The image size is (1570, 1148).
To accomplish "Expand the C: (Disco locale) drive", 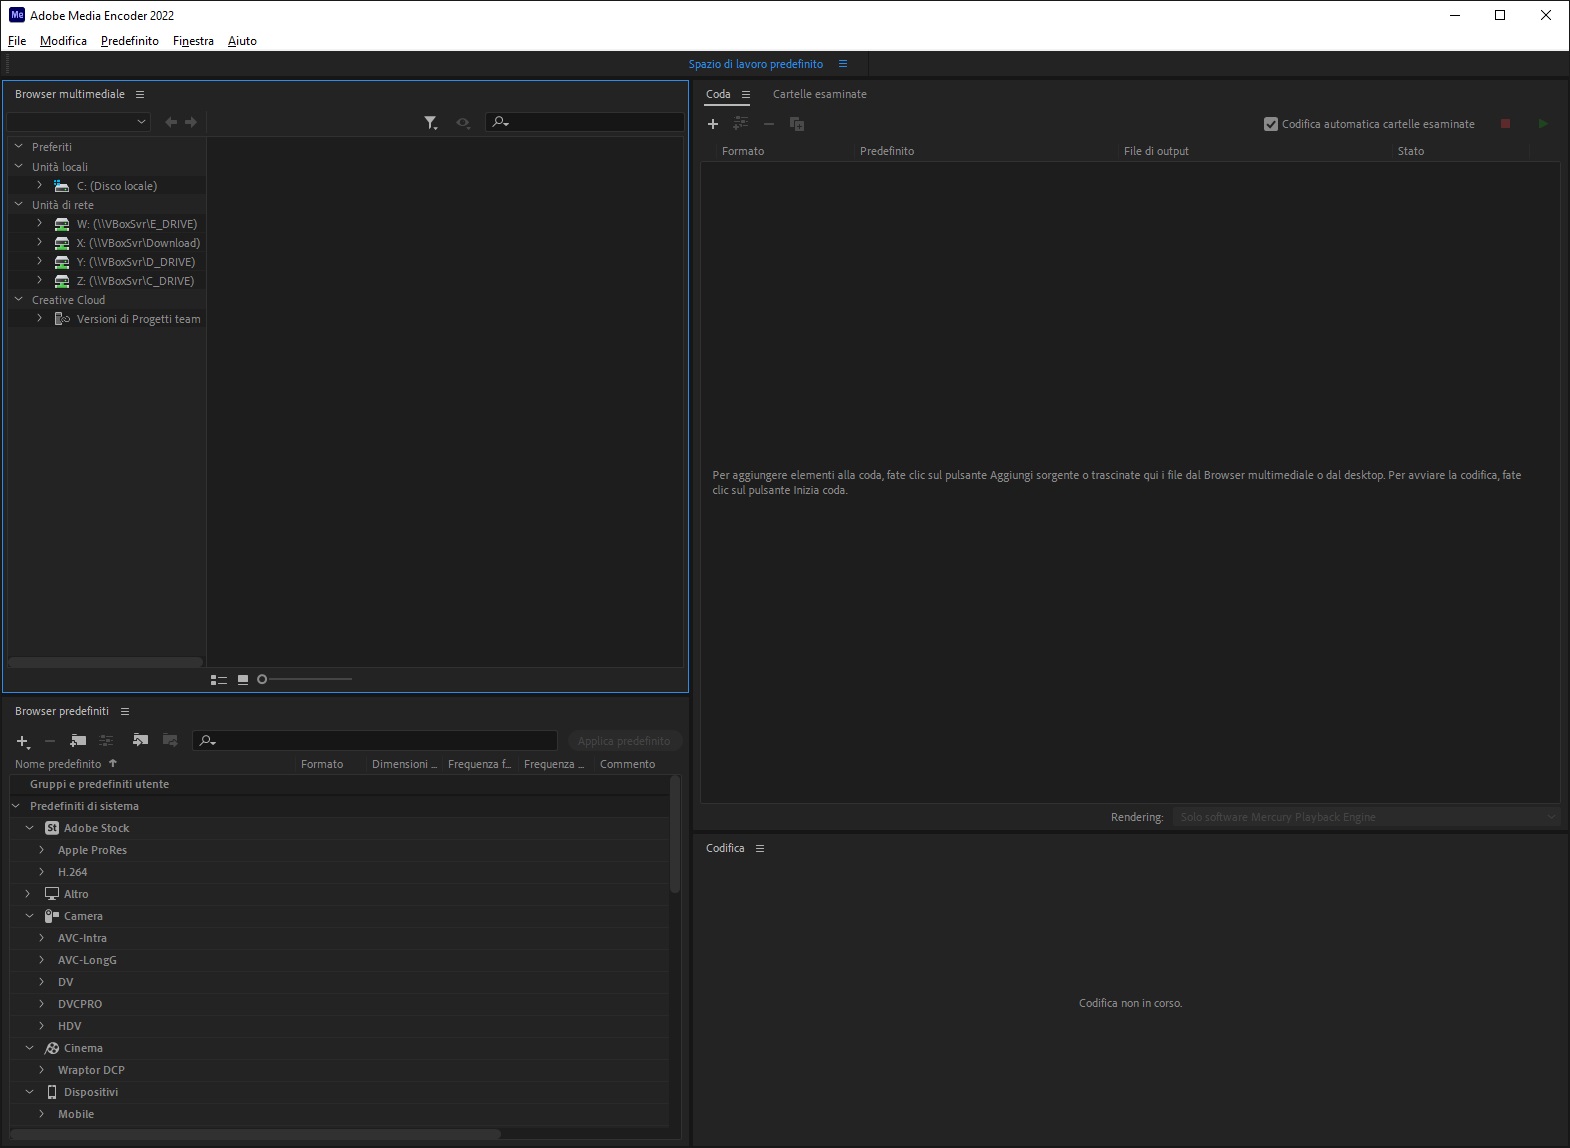I will tap(39, 186).
